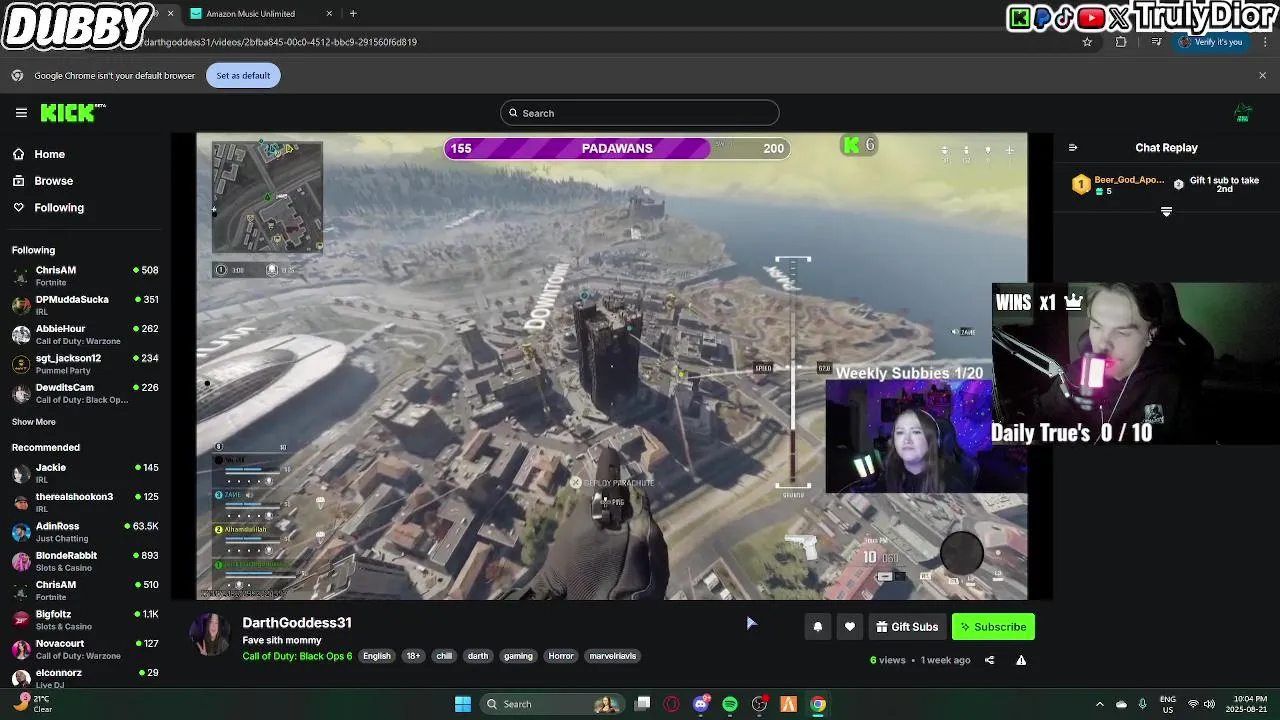Open AbbieHour channel in Following list

pyautogui.click(x=85, y=334)
